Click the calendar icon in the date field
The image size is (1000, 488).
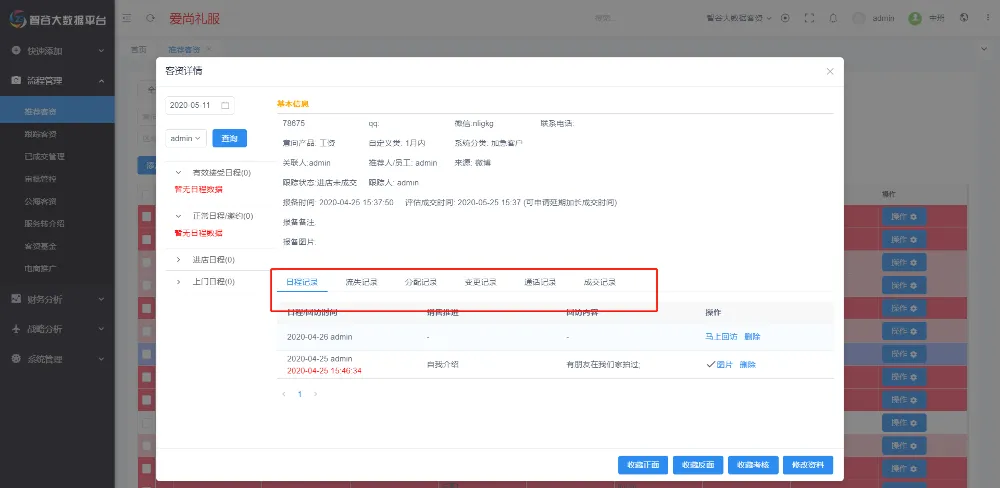225,105
